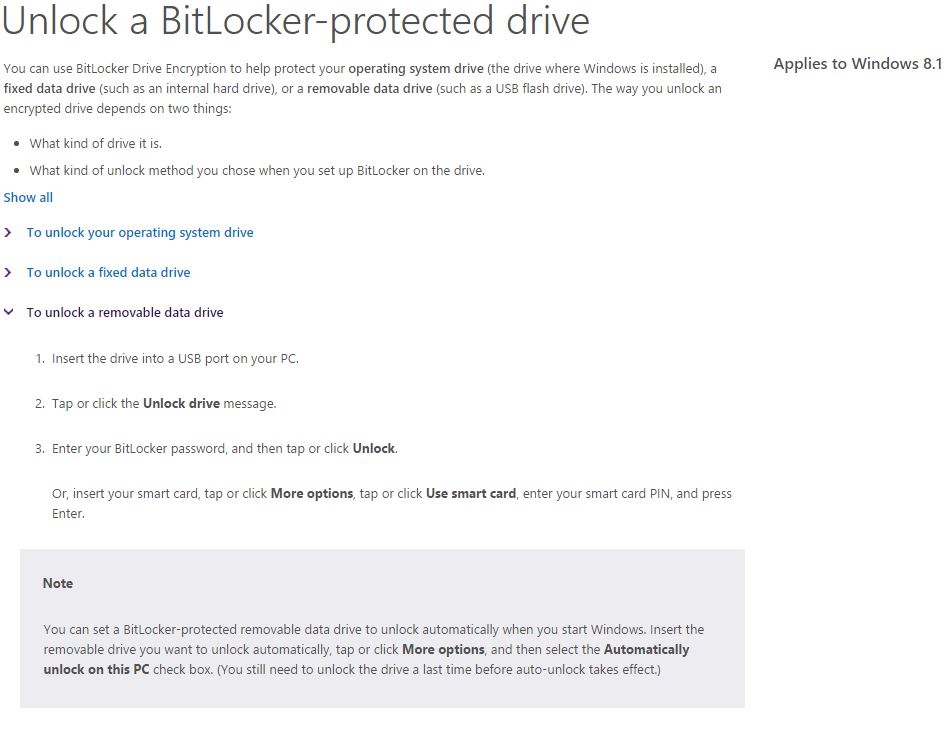
Task: Open "To unlock your operating system drive" link
Action: pyautogui.click(x=140, y=233)
